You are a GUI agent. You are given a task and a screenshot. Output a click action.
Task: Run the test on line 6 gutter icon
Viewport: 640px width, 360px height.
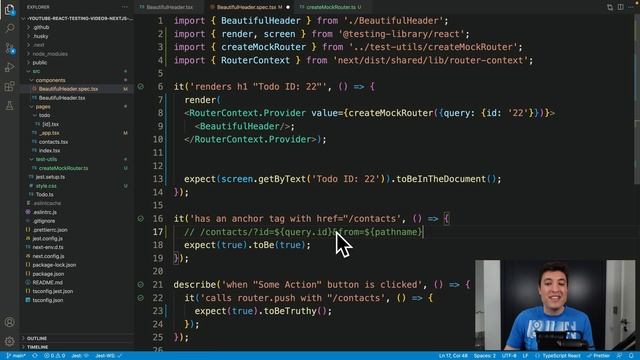coord(140,87)
